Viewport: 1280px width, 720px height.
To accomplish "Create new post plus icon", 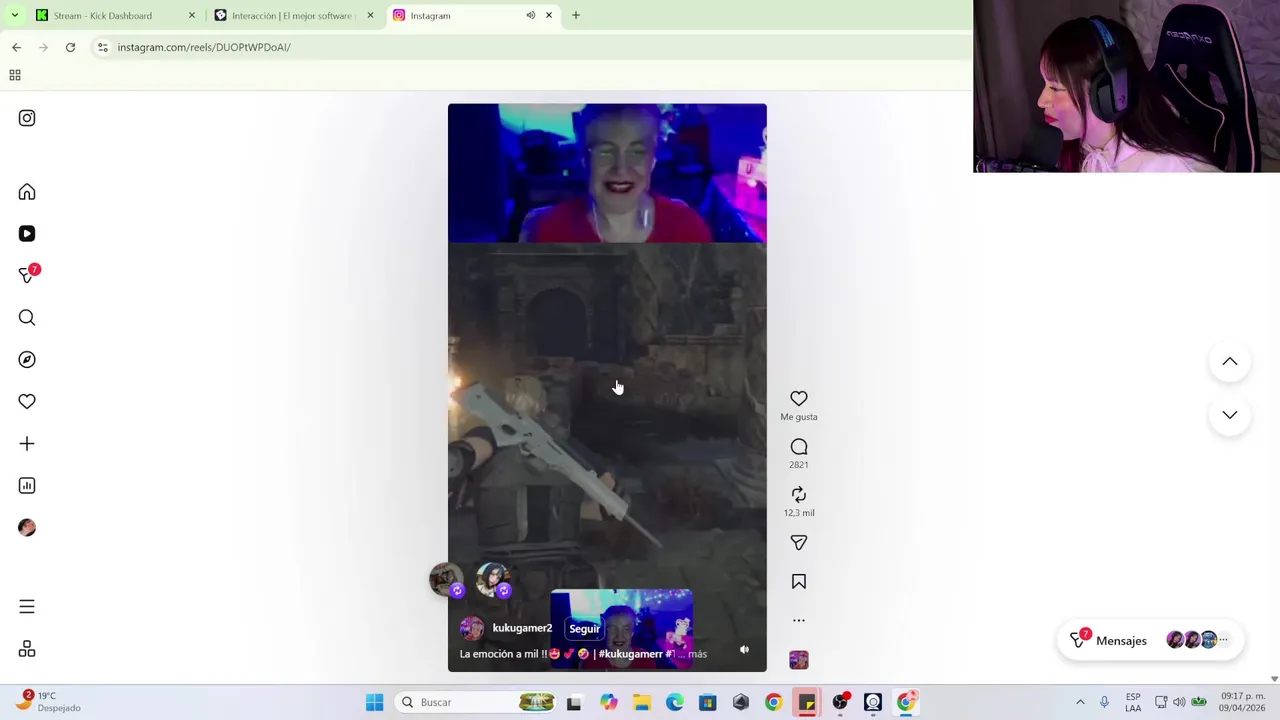I will pyautogui.click(x=27, y=443).
